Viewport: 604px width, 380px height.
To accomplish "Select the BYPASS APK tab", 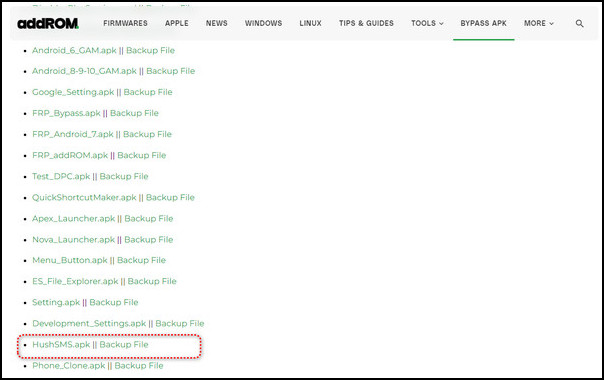I will (483, 23).
